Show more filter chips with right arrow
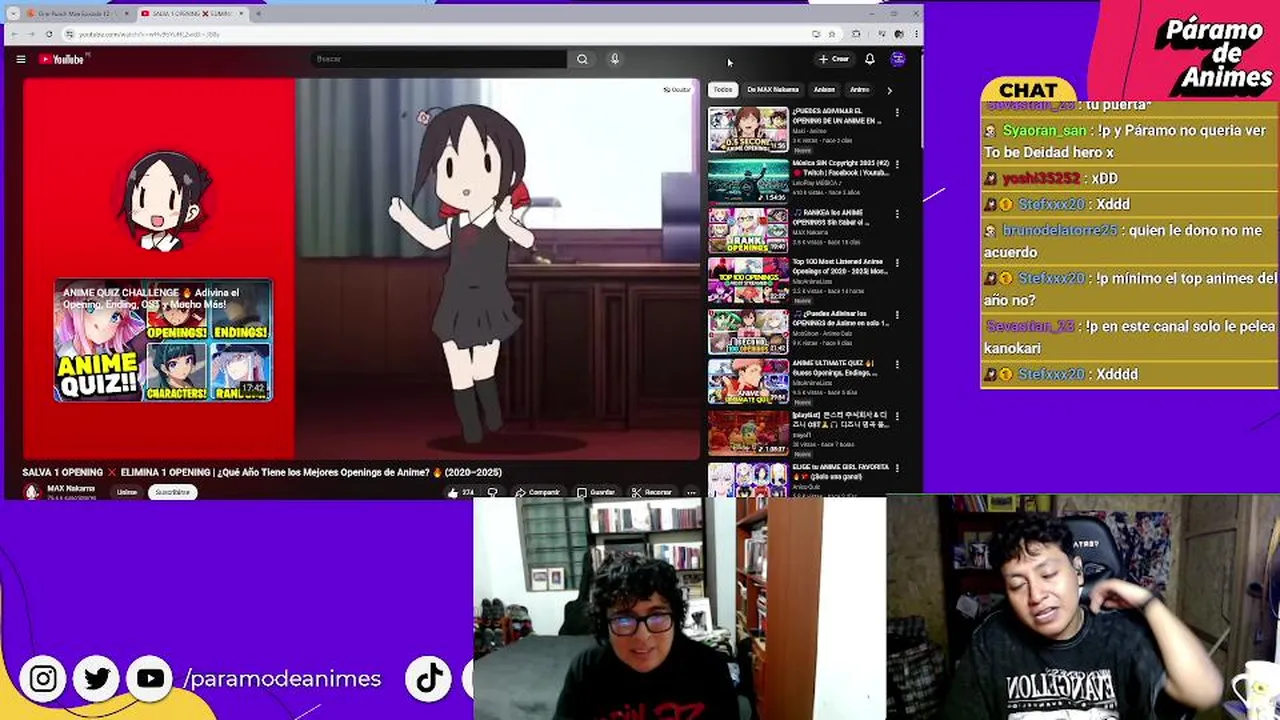Image resolution: width=1280 pixels, height=720 pixels. (x=889, y=90)
